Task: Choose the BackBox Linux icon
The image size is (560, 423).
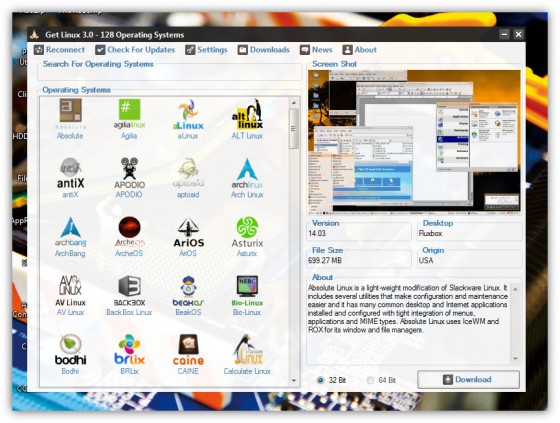Action: [x=129, y=291]
